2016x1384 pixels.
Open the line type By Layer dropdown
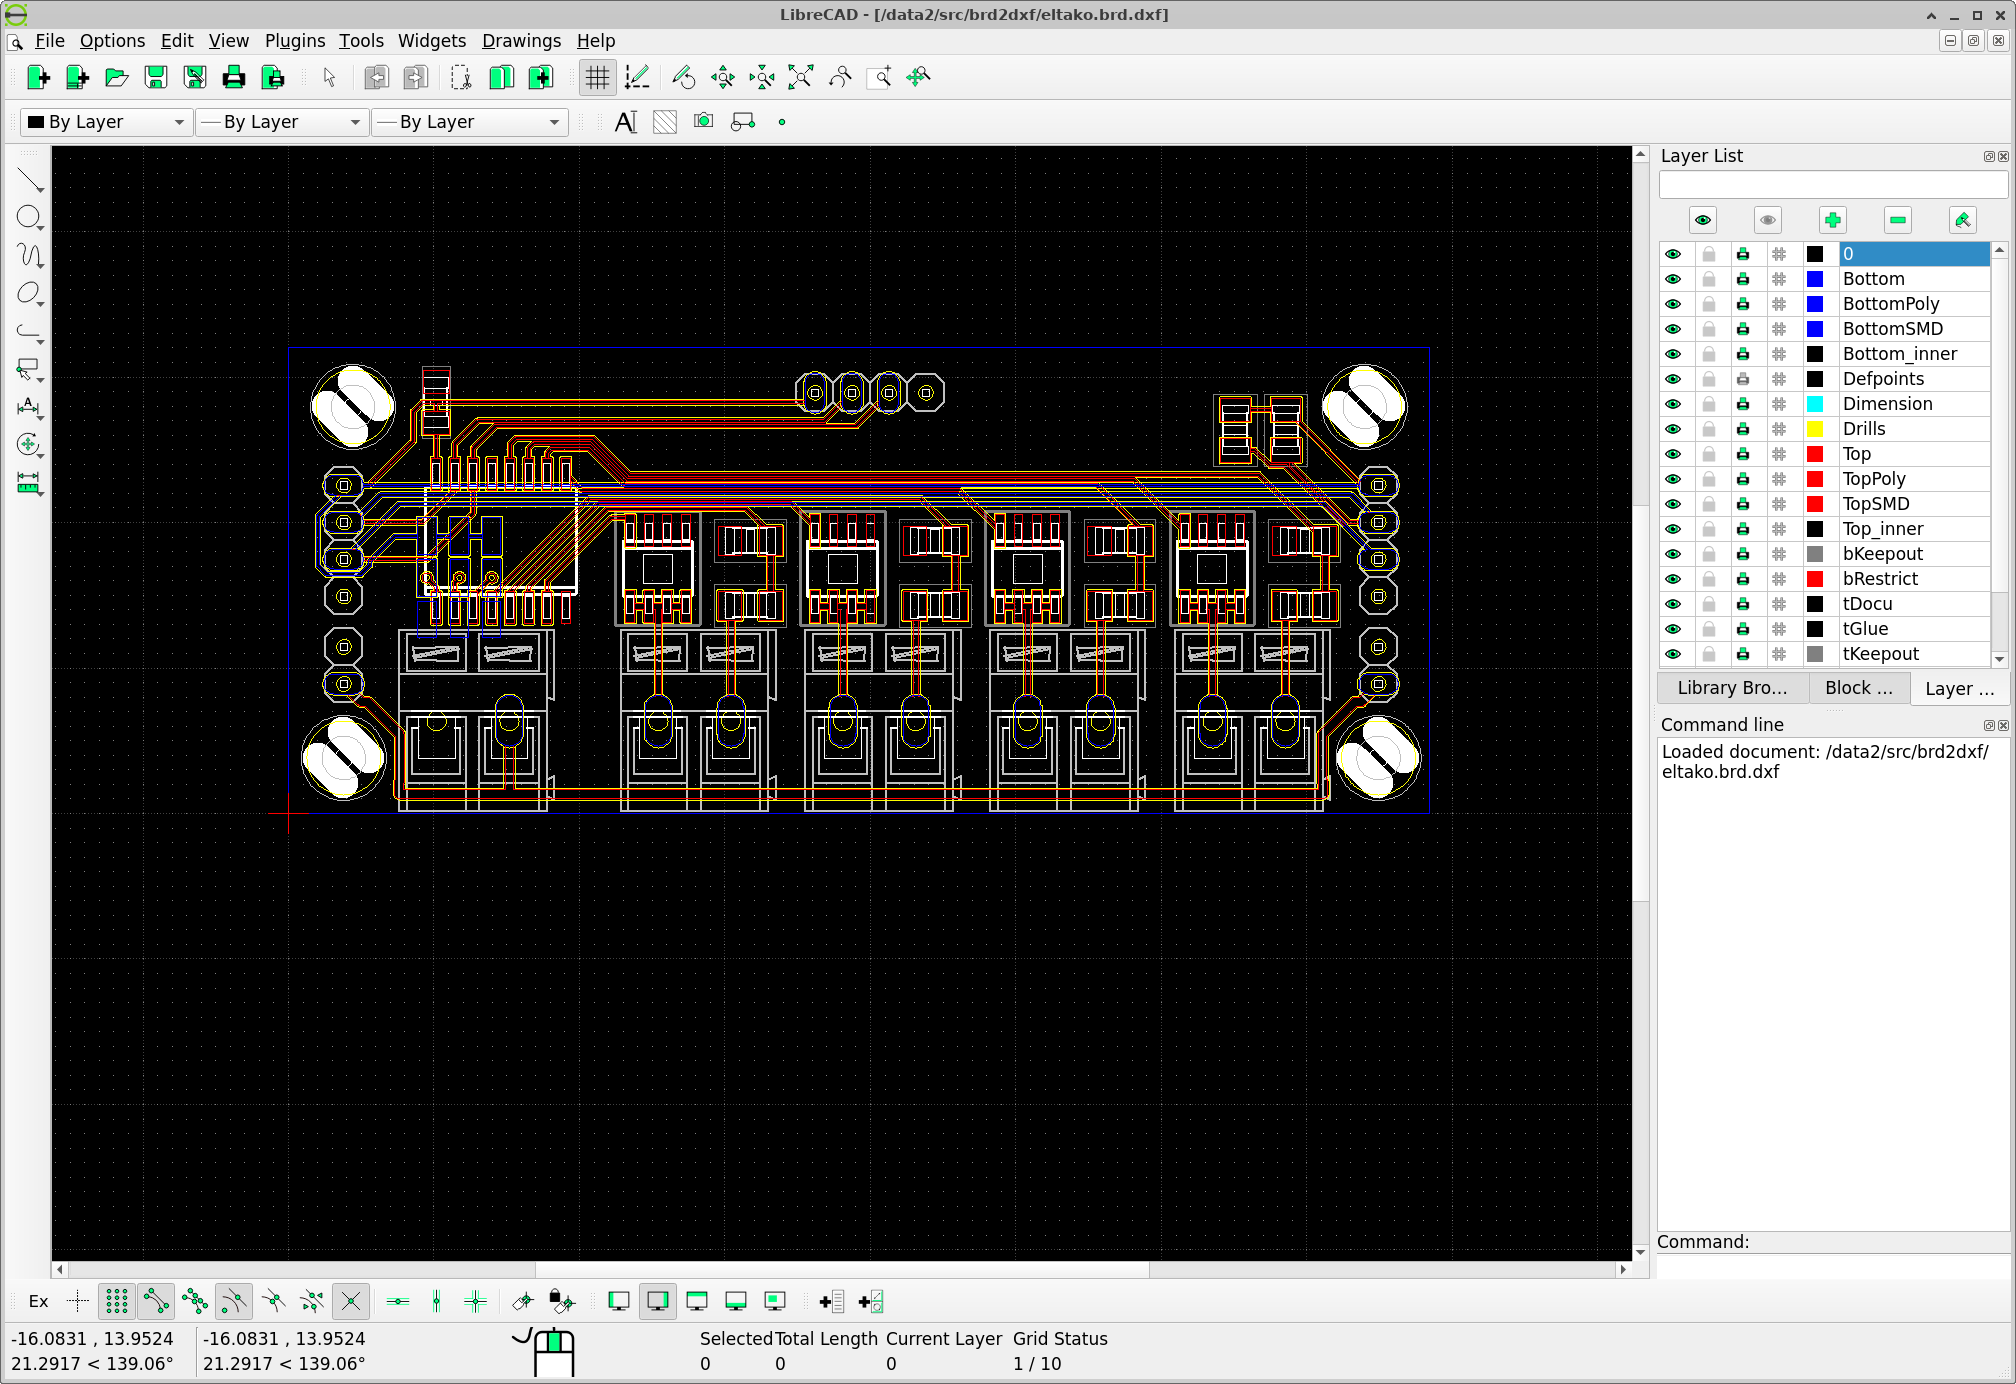click(469, 122)
